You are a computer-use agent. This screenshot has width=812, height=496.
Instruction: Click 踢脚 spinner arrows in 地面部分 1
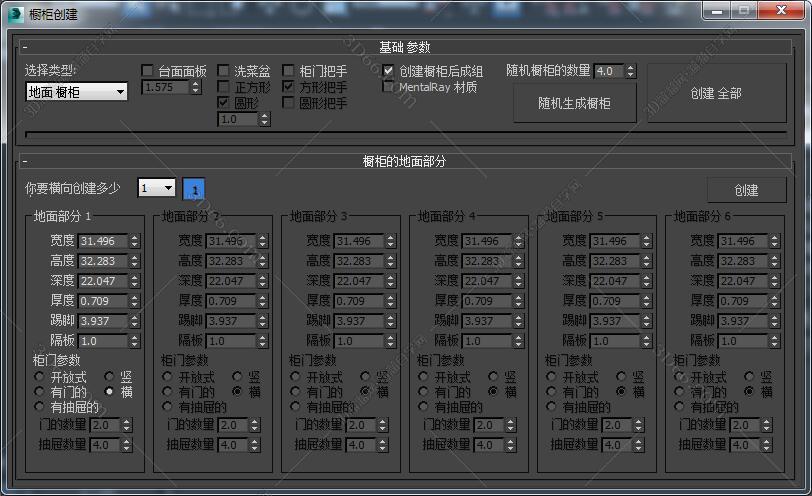[x=134, y=321]
